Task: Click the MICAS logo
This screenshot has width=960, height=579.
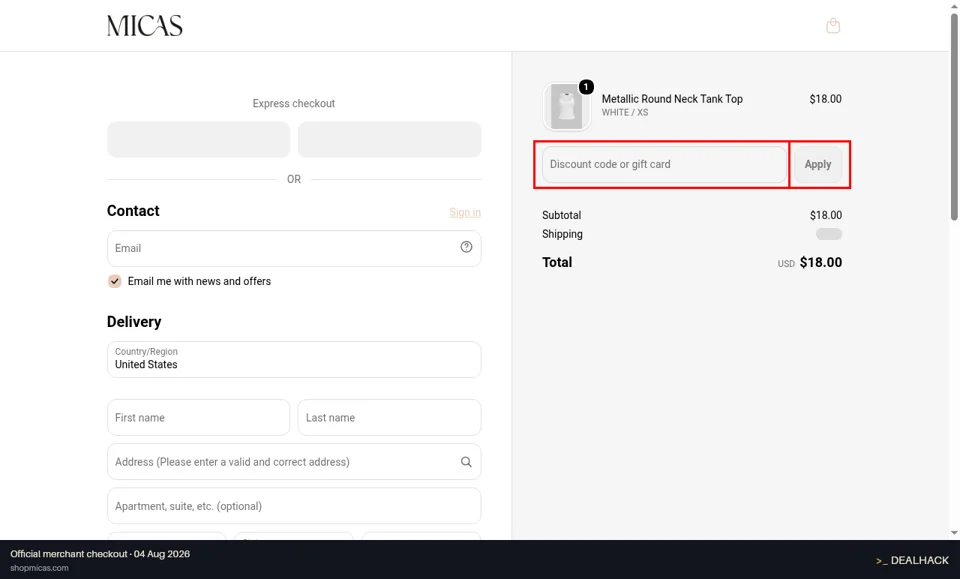Action: pos(144,26)
